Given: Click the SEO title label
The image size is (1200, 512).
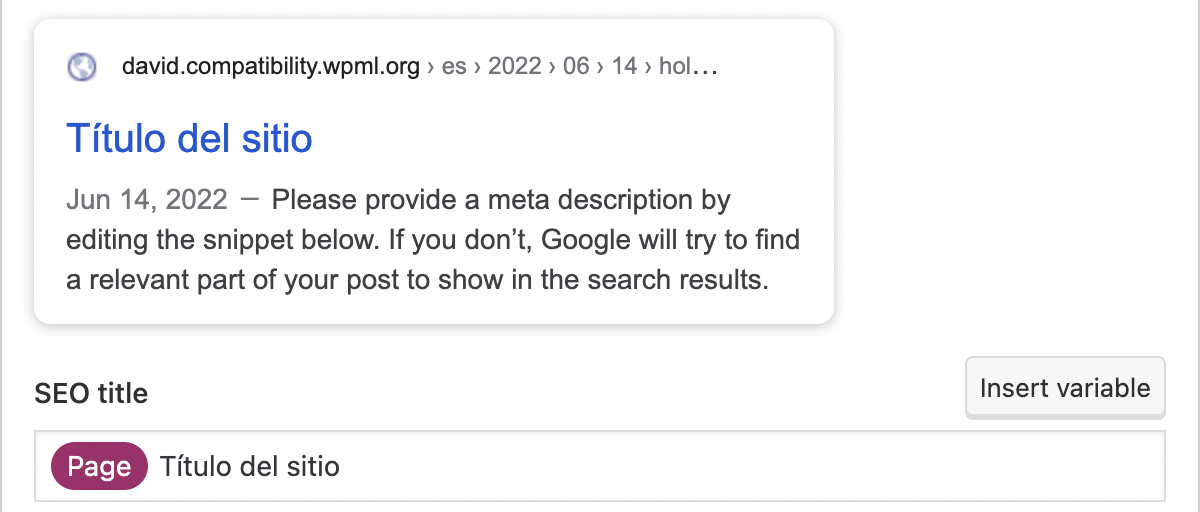Looking at the screenshot, I should point(91,394).
